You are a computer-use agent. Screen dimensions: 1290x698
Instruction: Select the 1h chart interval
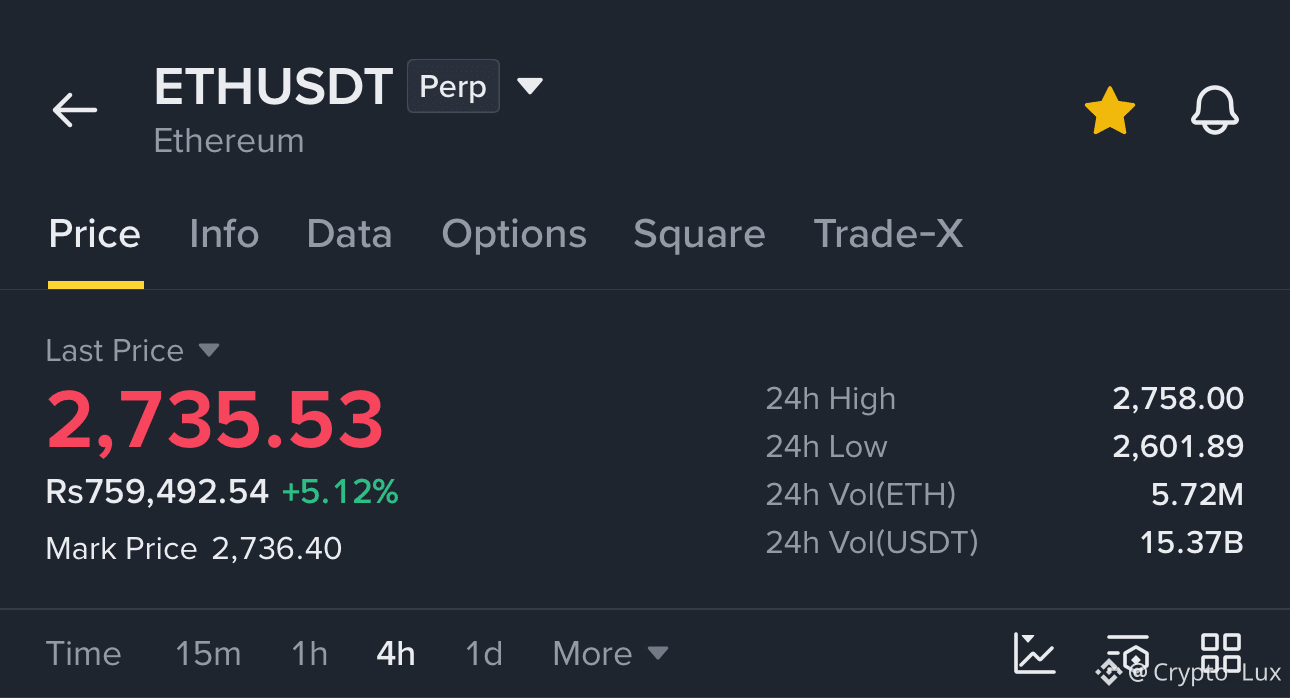coord(309,654)
